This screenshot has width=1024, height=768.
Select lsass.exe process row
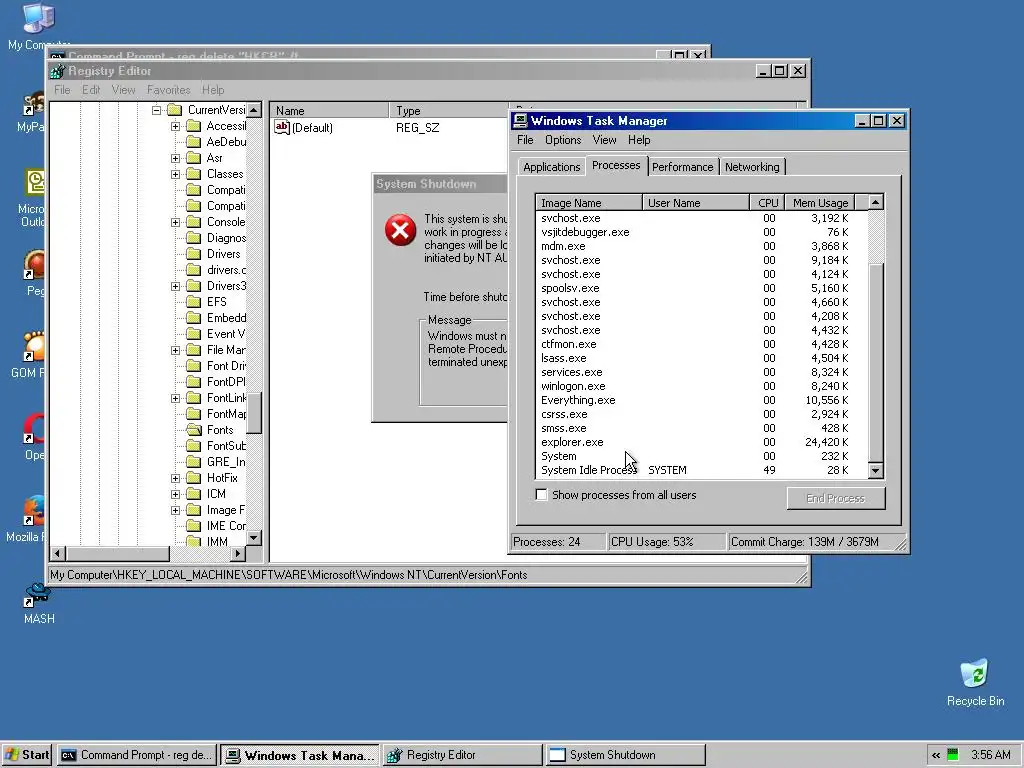point(702,358)
